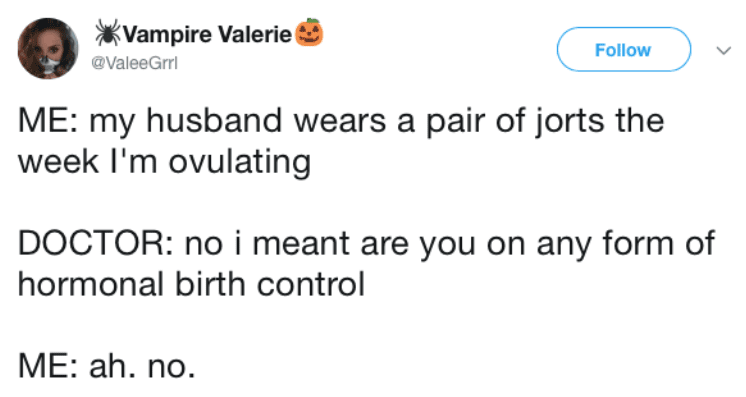
Task: Click the "hormonal birth control" text line
Action: tap(191, 284)
